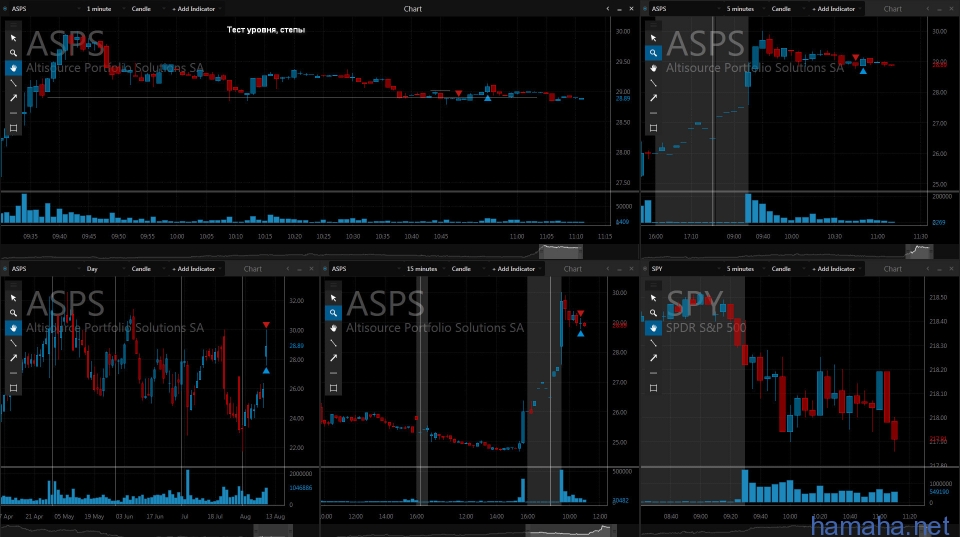The height and width of the screenshot is (537, 960).
Task: Click navigator scrollbar thumb under top-right ASPS chart
Action: [919, 251]
